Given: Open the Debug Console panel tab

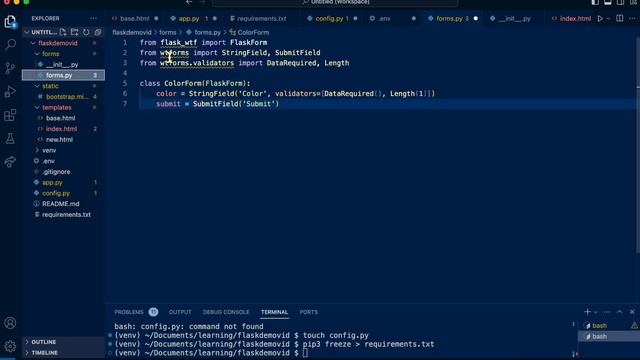Looking at the screenshot, I should tap(226, 312).
